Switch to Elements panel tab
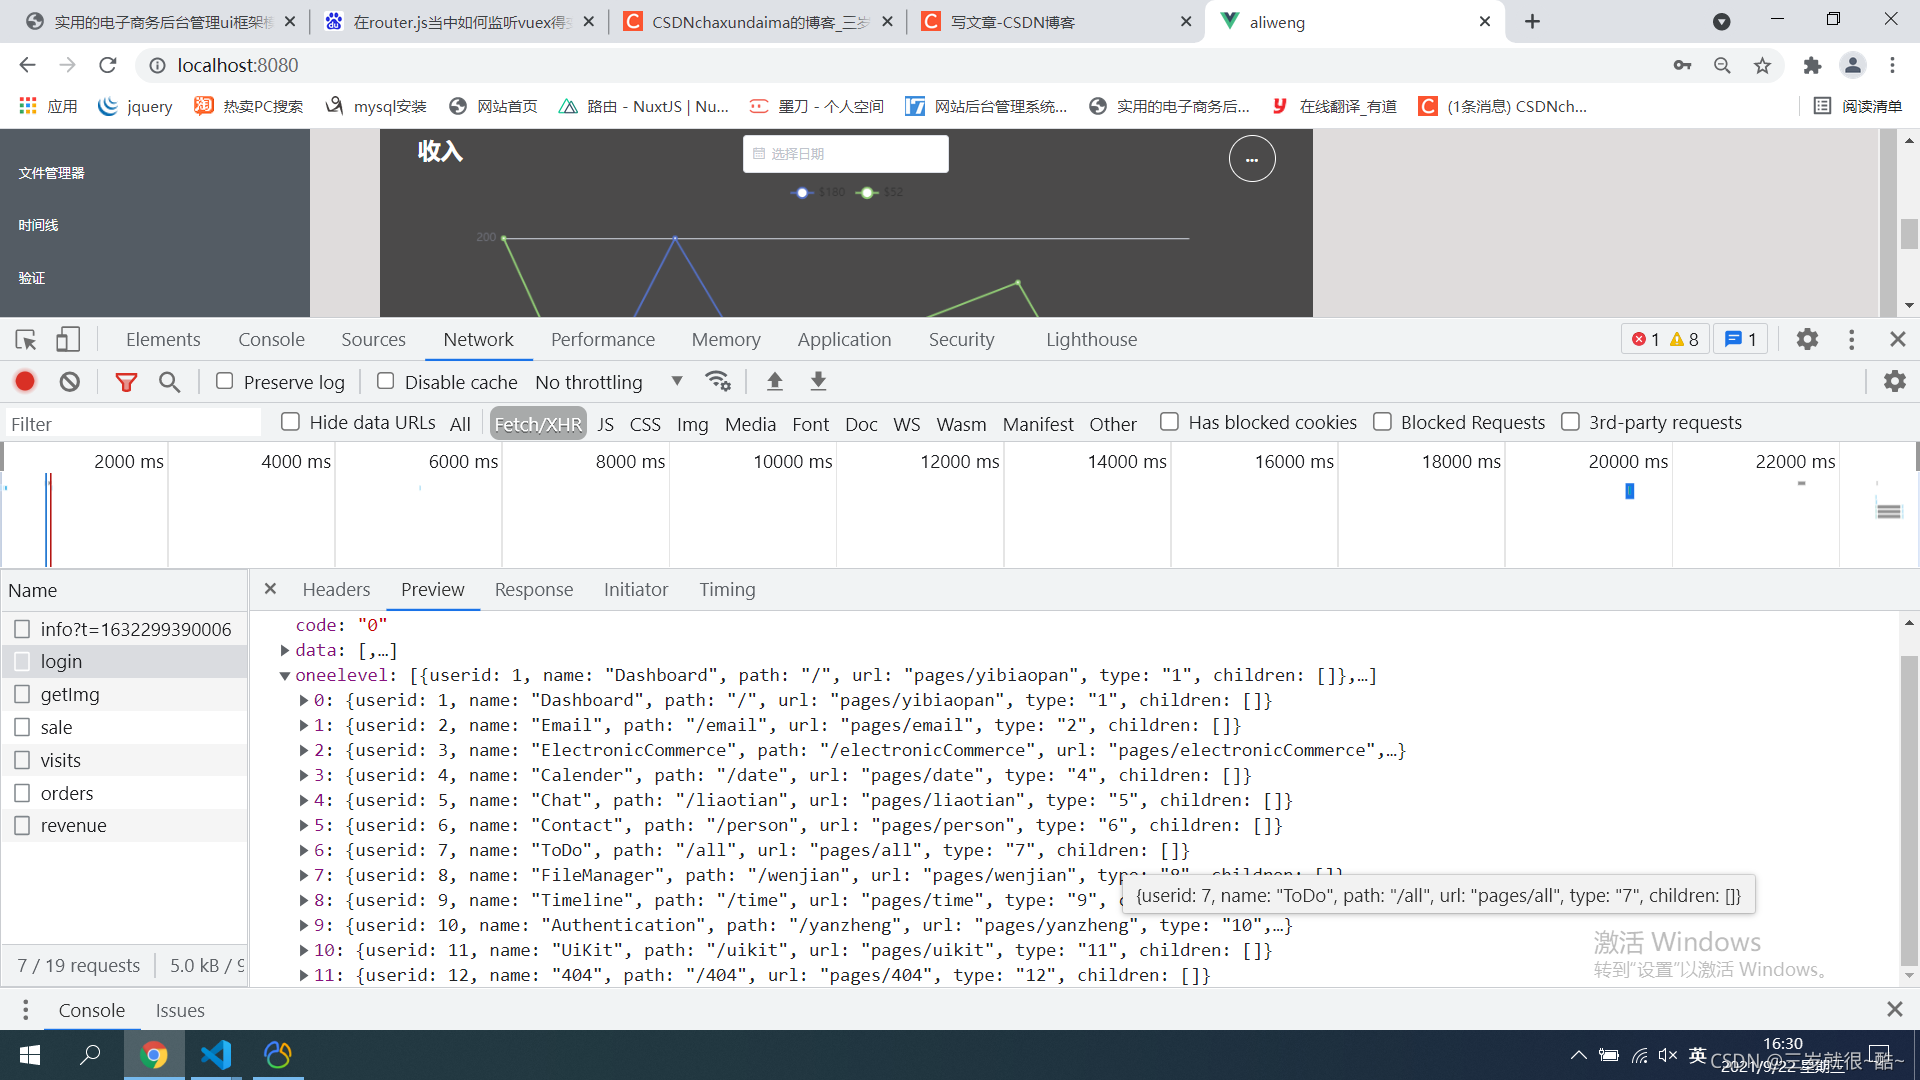The image size is (1920, 1080). click(x=163, y=340)
